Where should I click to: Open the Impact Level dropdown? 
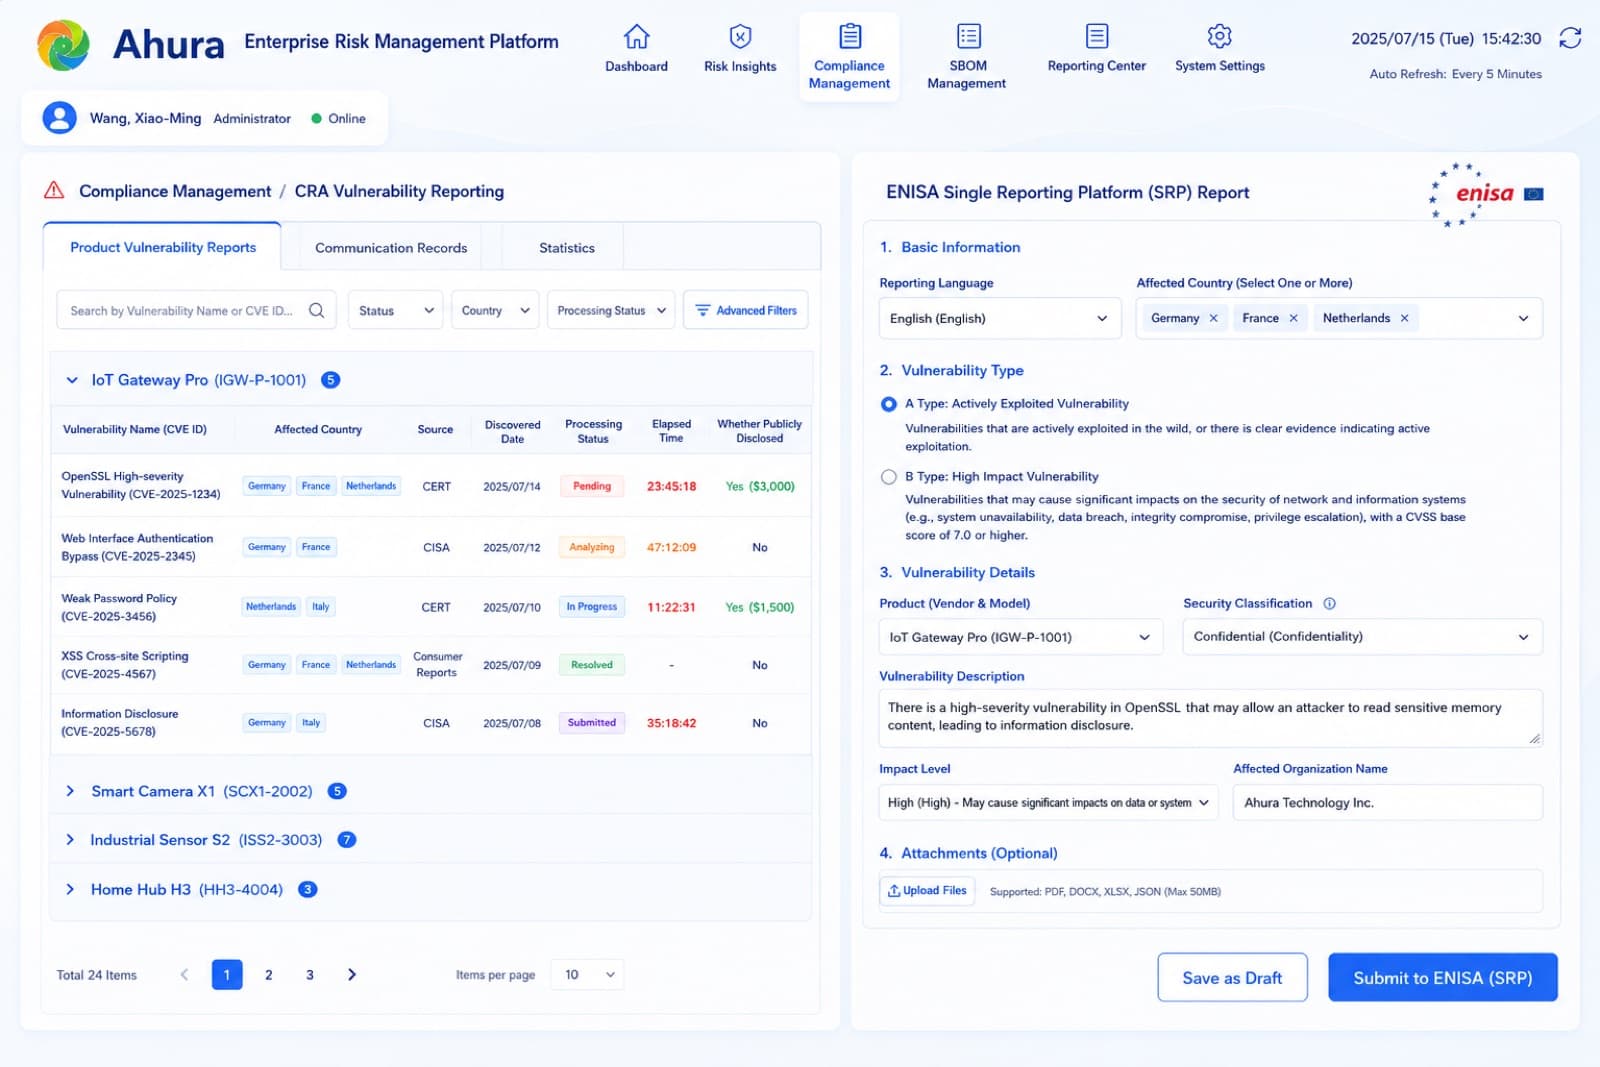point(1048,802)
